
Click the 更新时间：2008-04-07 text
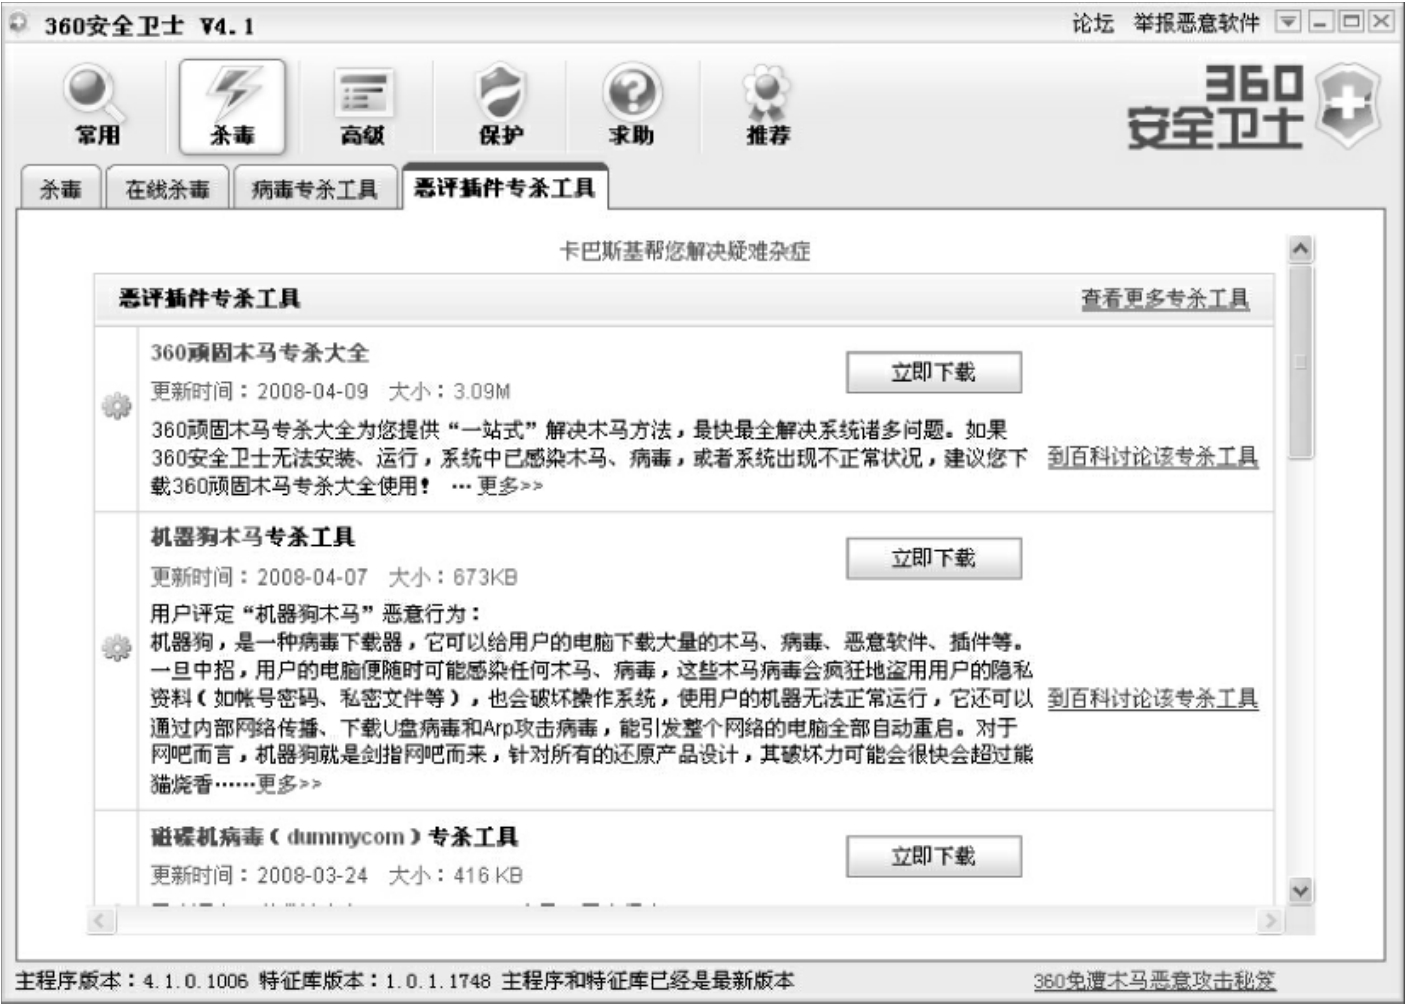coord(260,577)
